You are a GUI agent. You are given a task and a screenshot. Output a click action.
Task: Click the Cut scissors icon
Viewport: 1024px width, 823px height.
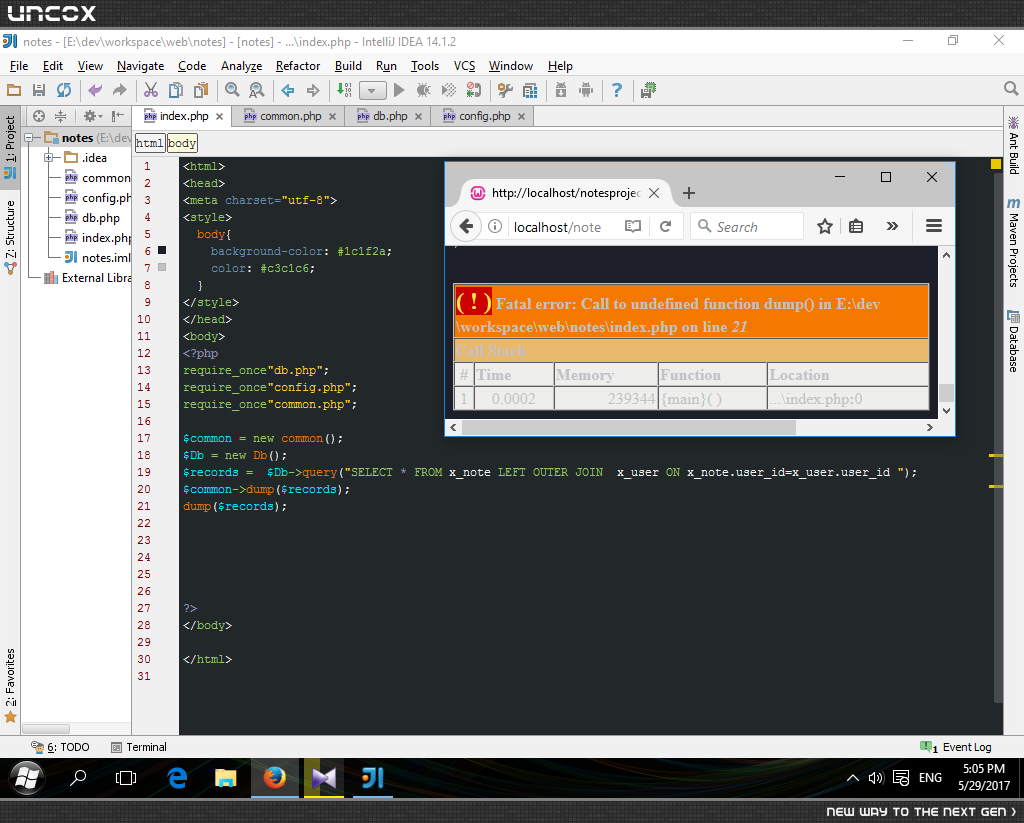151,90
